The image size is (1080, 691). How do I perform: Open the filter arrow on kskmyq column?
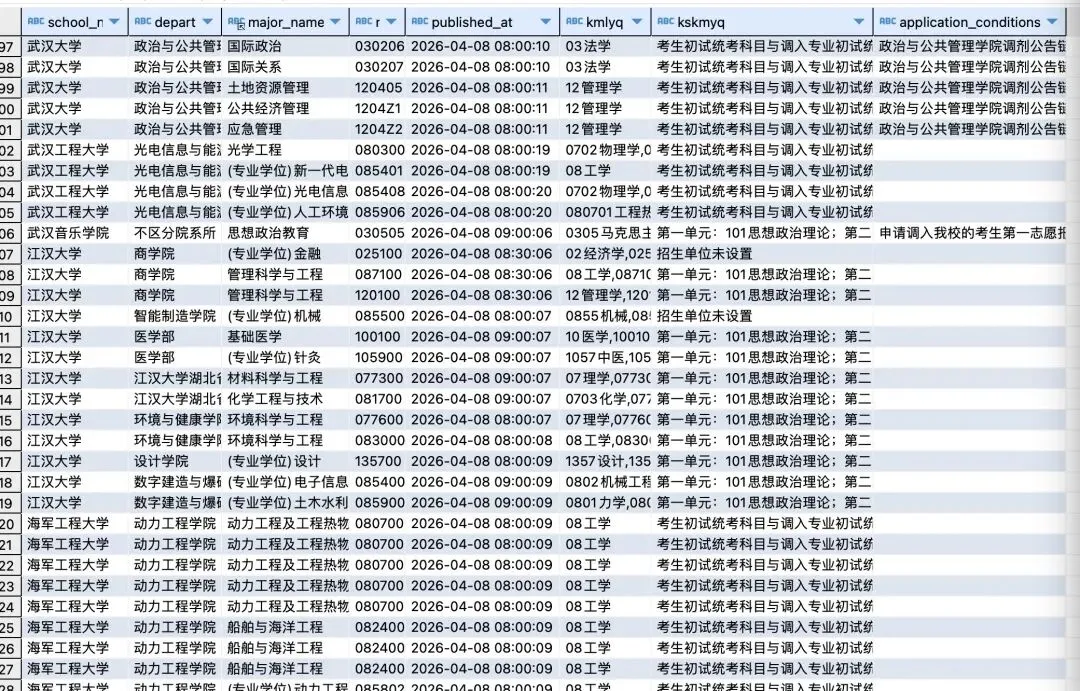point(859,22)
